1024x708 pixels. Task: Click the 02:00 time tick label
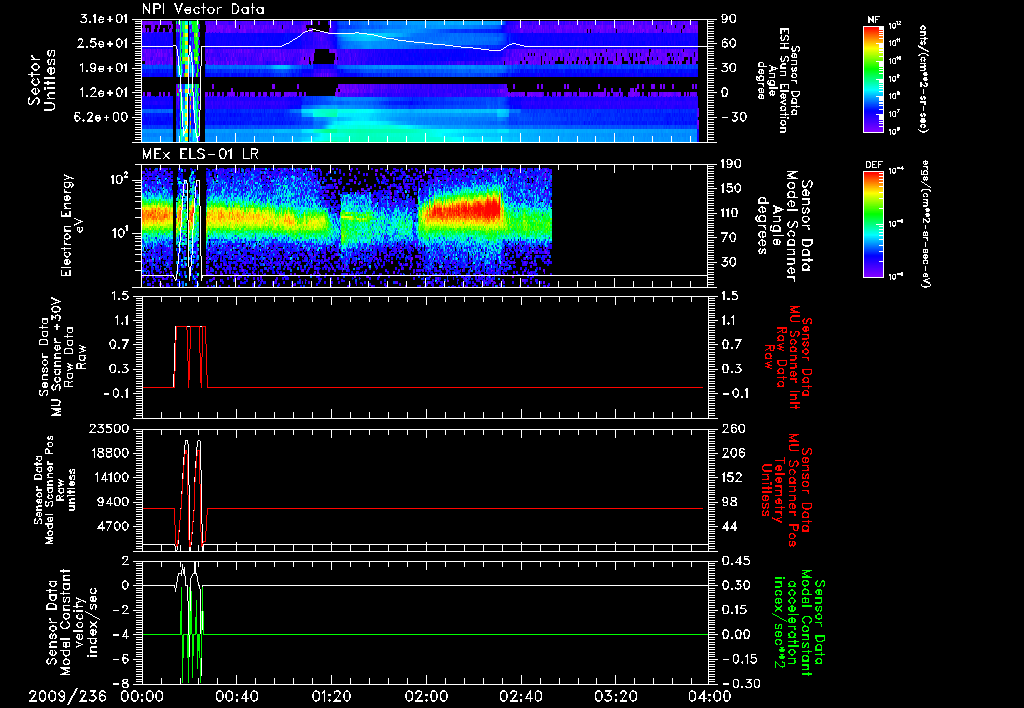pyautogui.click(x=426, y=696)
